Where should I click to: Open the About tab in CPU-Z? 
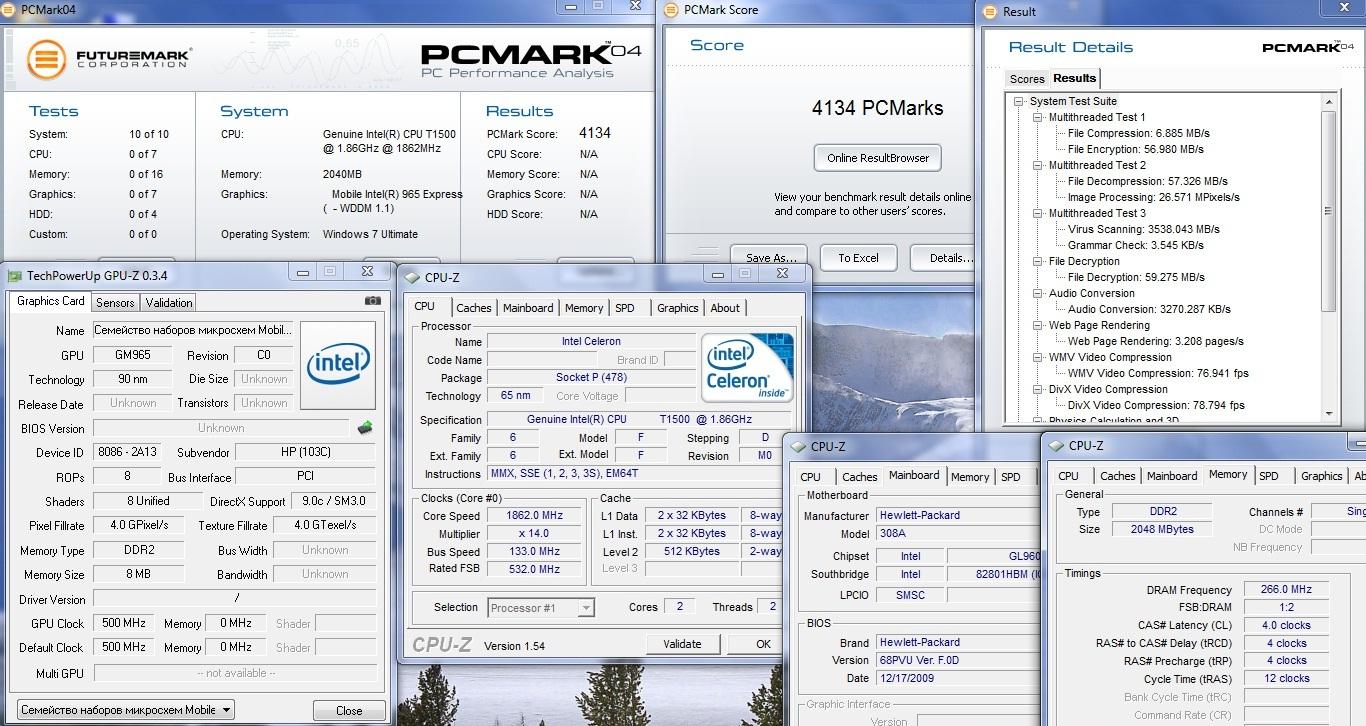(x=725, y=308)
